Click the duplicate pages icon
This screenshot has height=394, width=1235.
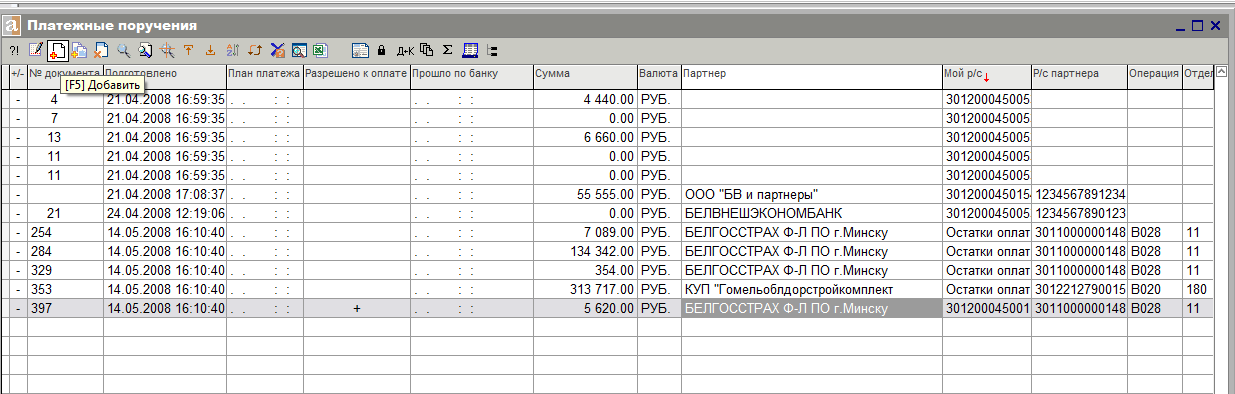coord(427,50)
